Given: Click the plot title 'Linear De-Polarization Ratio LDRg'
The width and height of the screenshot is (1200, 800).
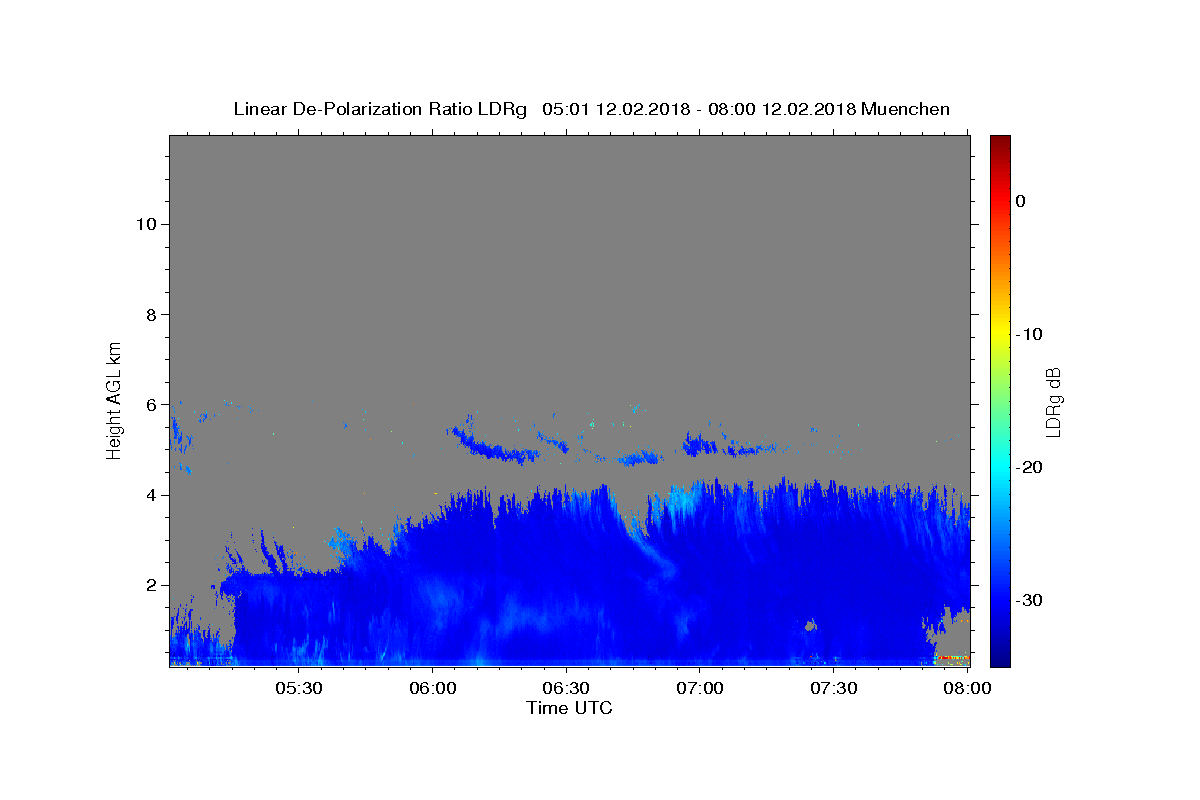Looking at the screenshot, I should 380,109.
